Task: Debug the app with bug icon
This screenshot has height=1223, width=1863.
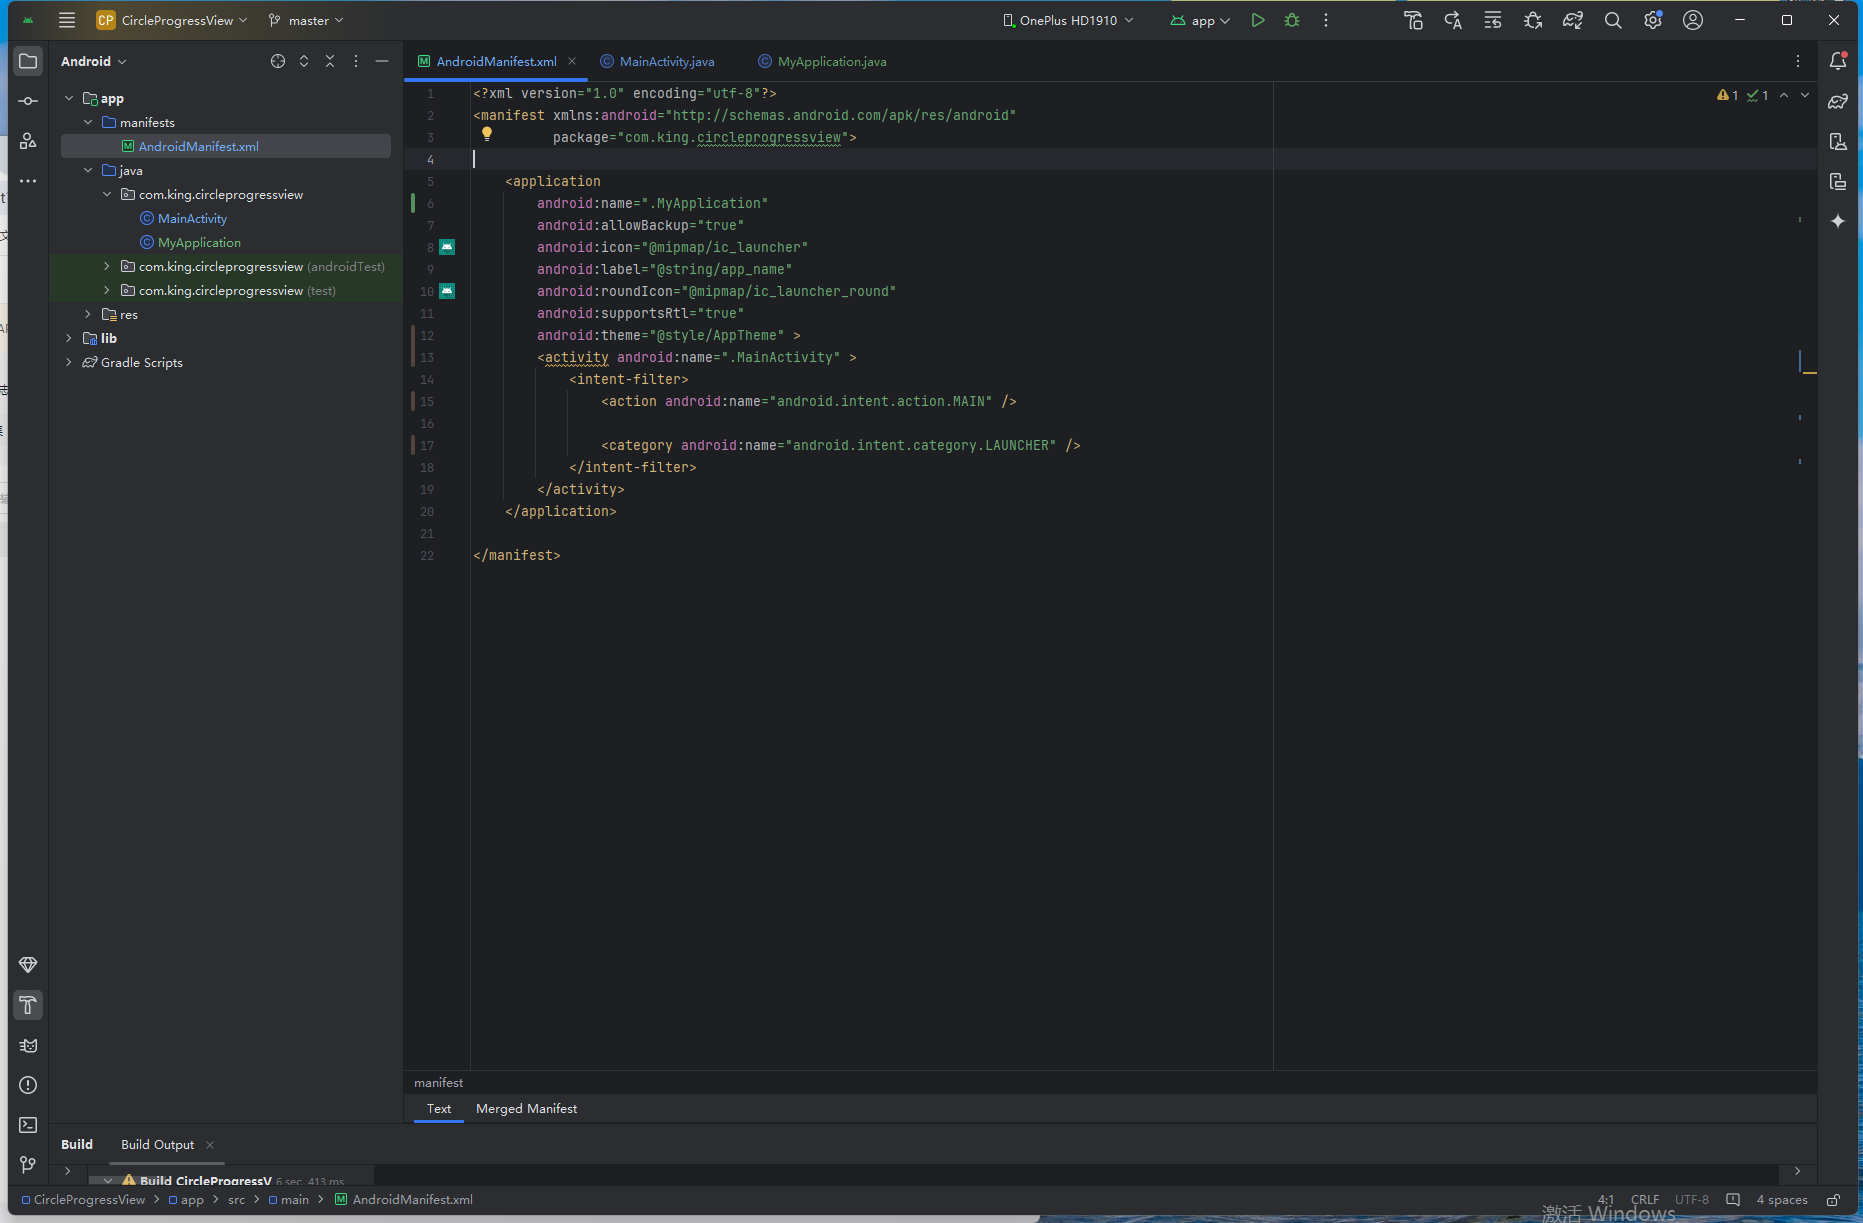Action: pyautogui.click(x=1292, y=20)
